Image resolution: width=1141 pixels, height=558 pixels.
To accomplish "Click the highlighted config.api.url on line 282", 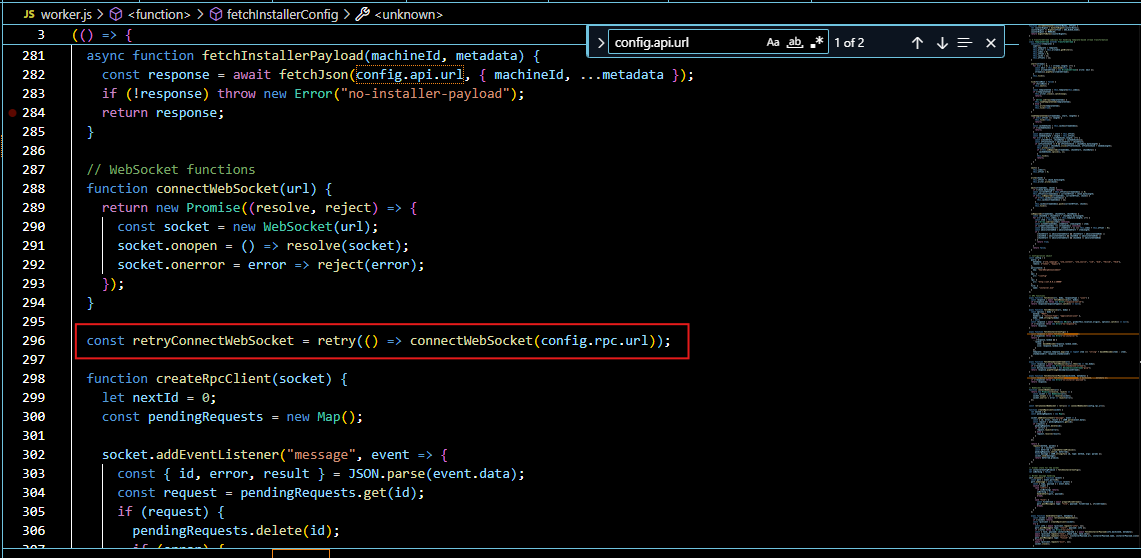I will [x=408, y=75].
